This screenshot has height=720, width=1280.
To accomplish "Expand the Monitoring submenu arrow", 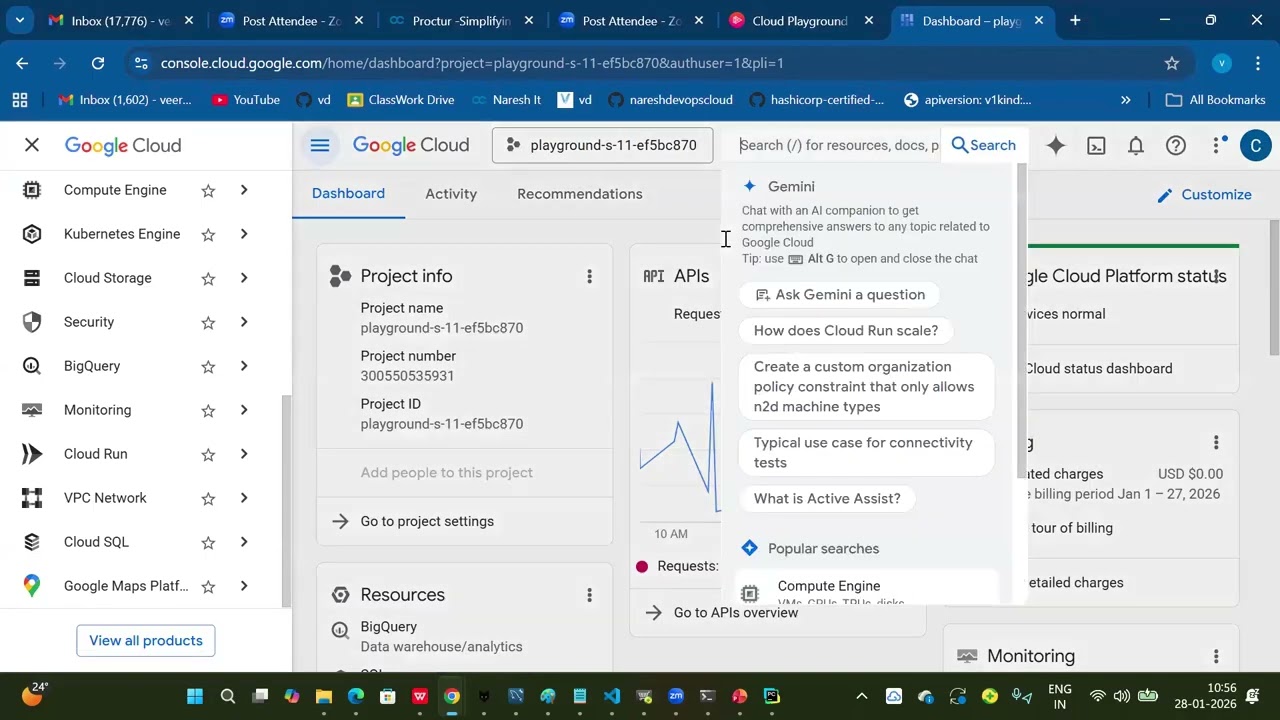I will point(243,410).
